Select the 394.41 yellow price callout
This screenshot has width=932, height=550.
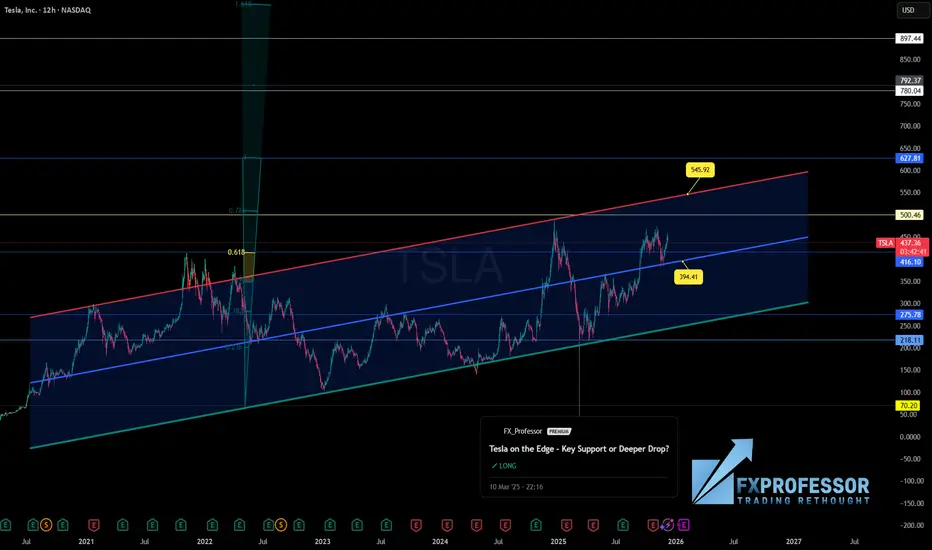pos(688,276)
